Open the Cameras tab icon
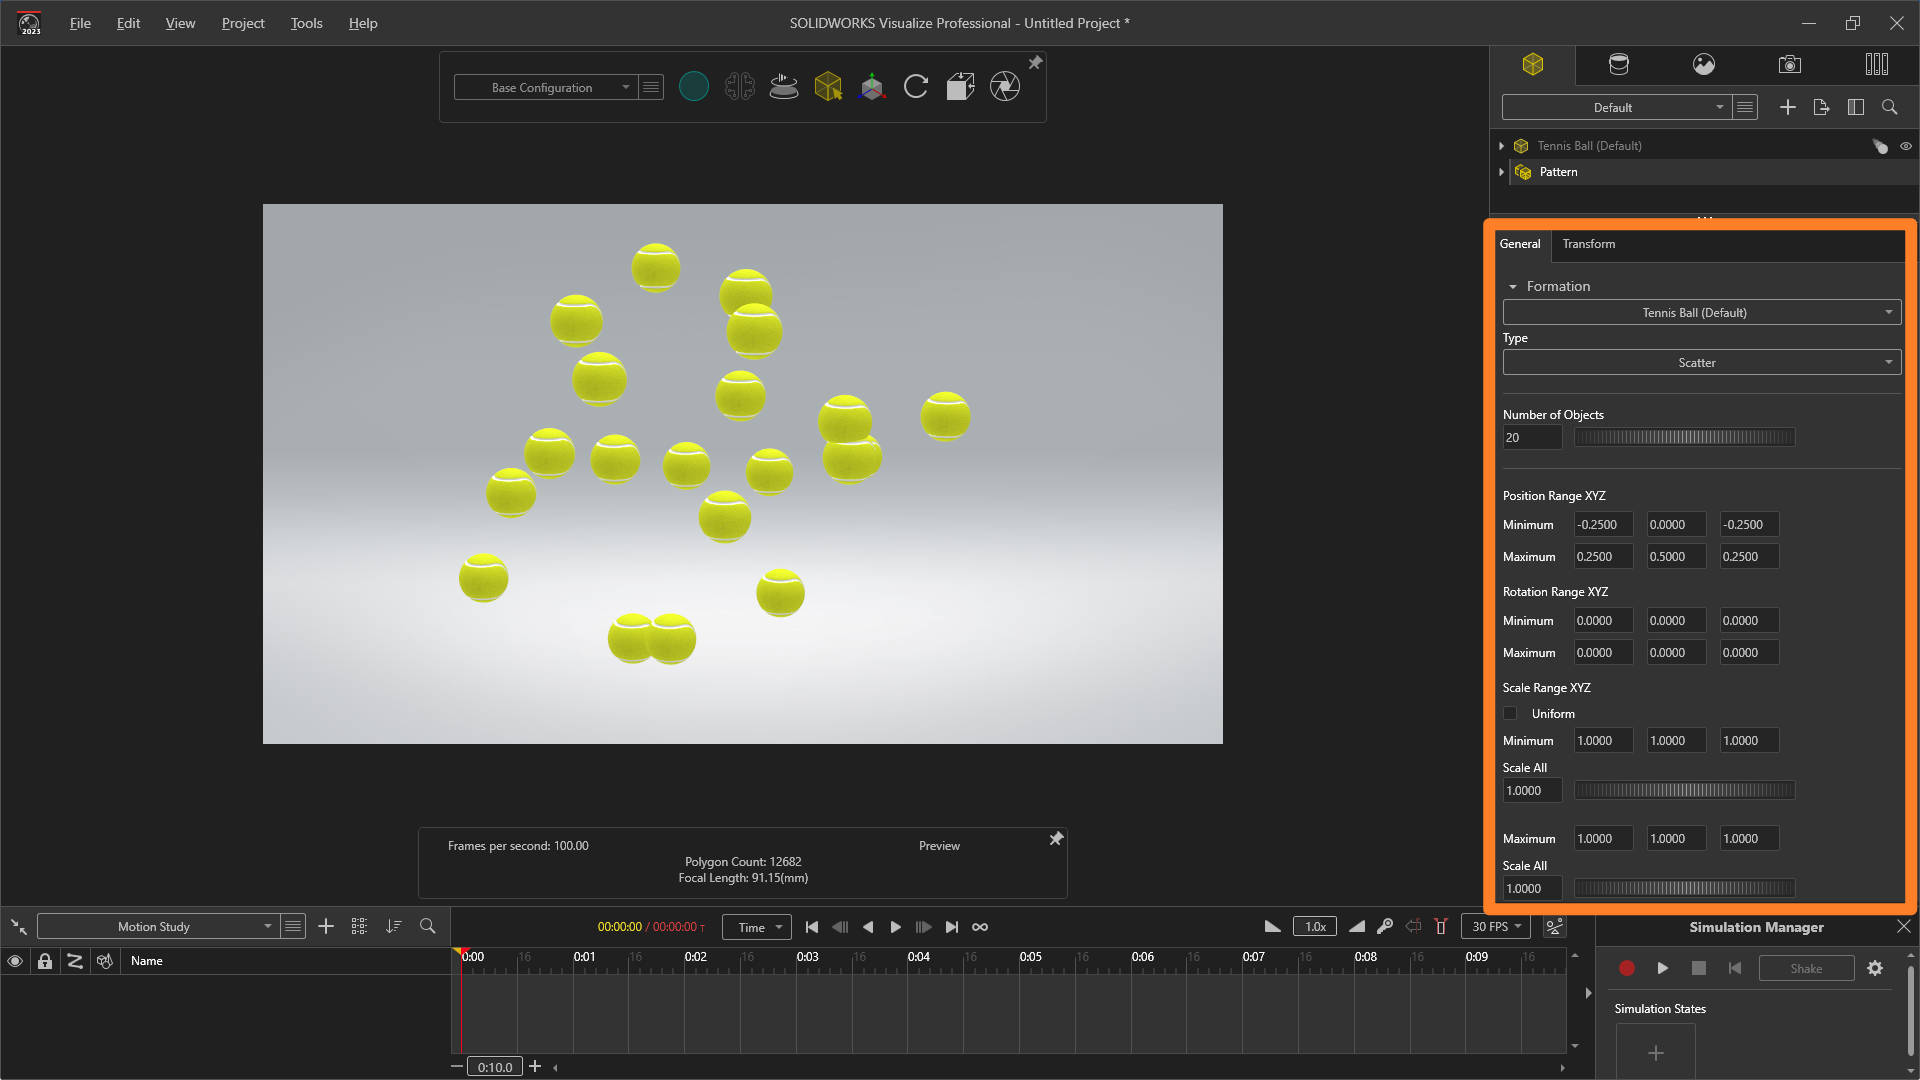Screen dimensions: 1920x1080 [1790, 65]
